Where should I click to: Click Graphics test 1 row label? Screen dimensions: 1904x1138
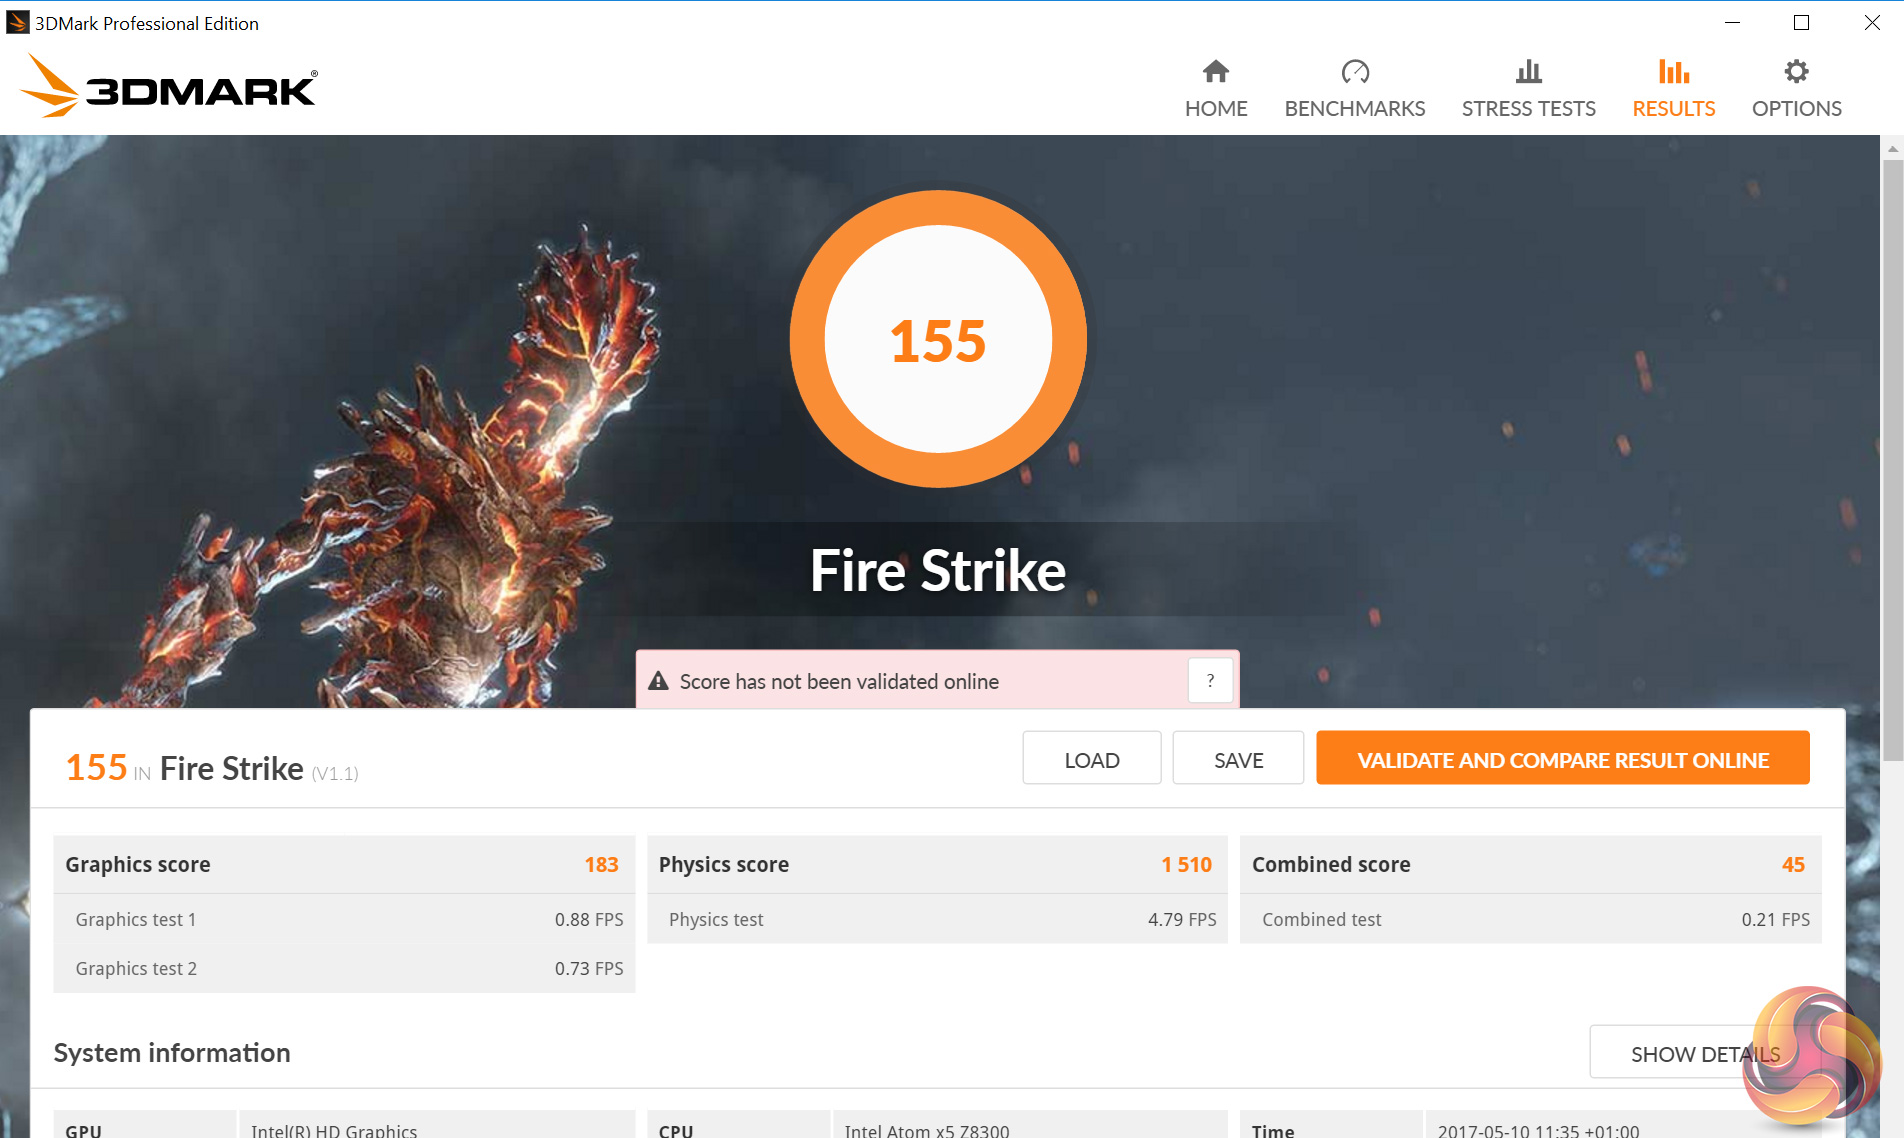coord(136,919)
